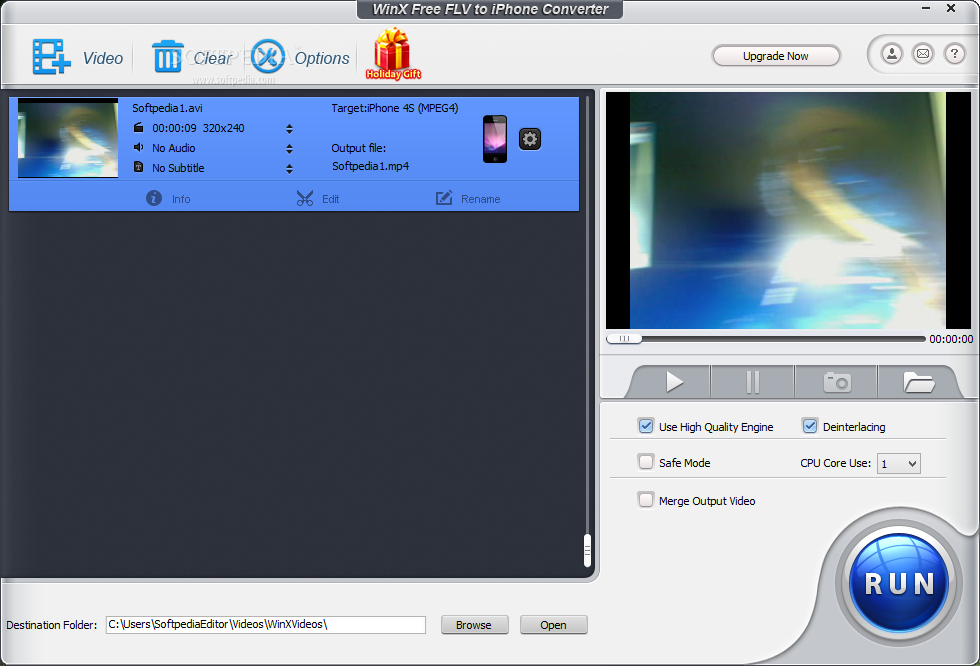
Task: Click the email envelope icon
Action: coord(923,54)
